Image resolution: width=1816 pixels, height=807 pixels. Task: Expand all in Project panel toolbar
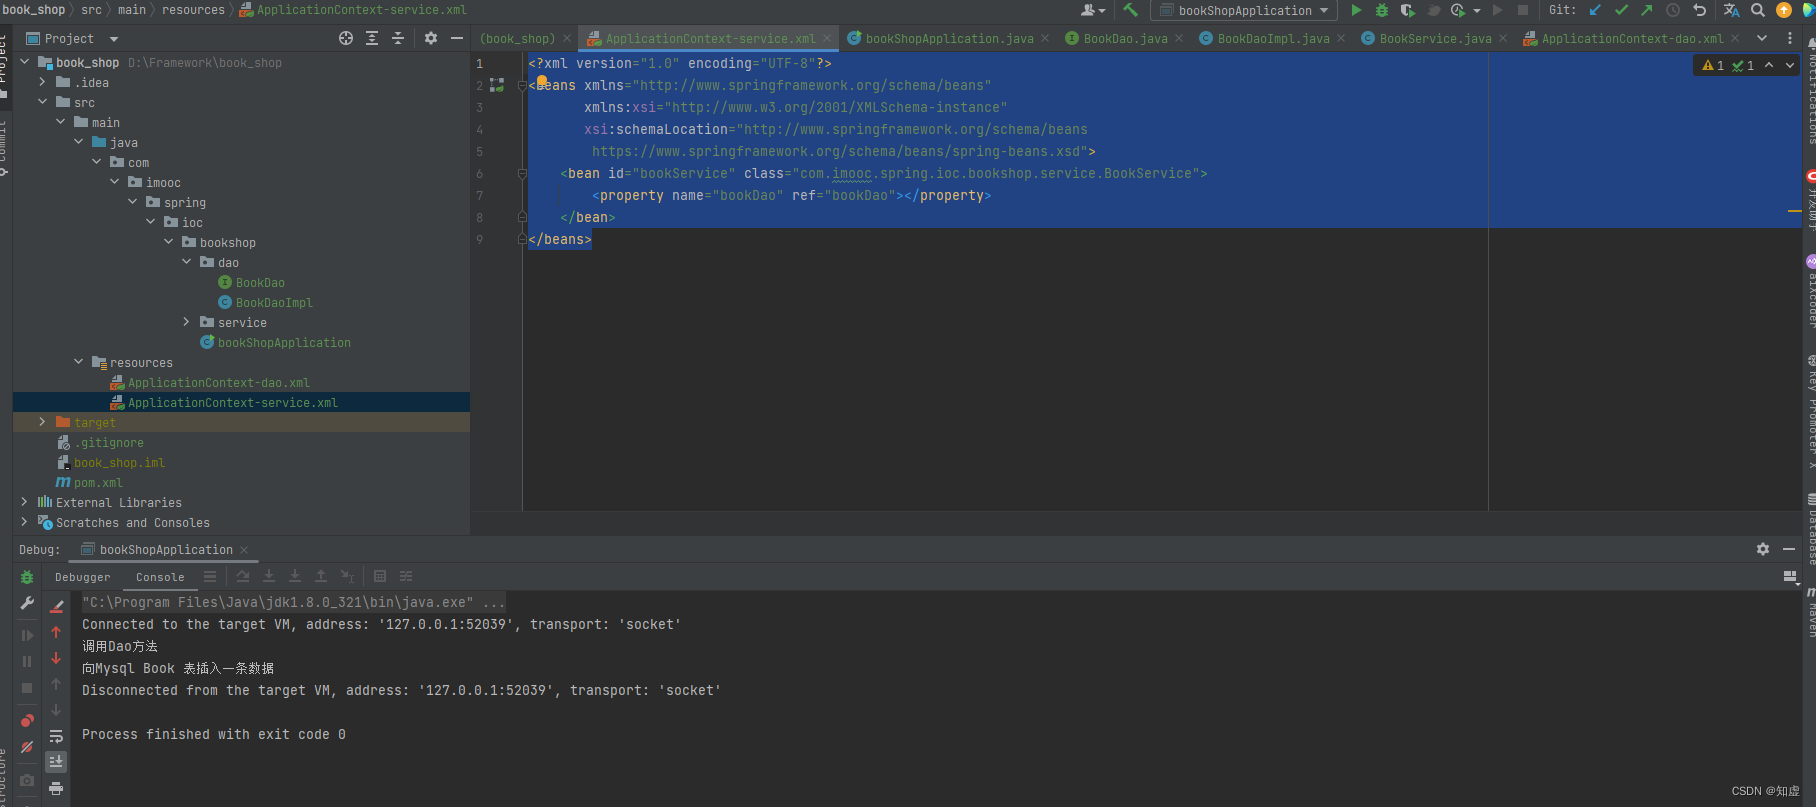(372, 38)
